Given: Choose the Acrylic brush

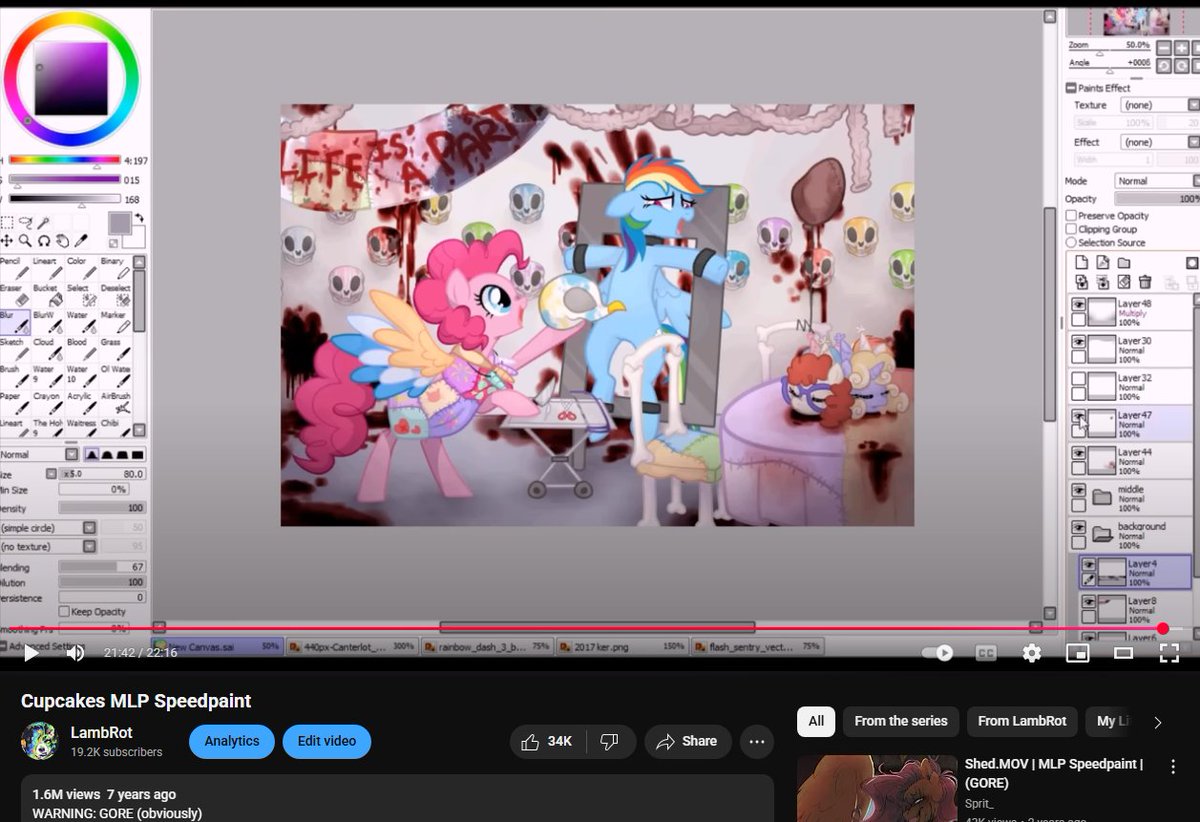Looking at the screenshot, I should (x=79, y=403).
